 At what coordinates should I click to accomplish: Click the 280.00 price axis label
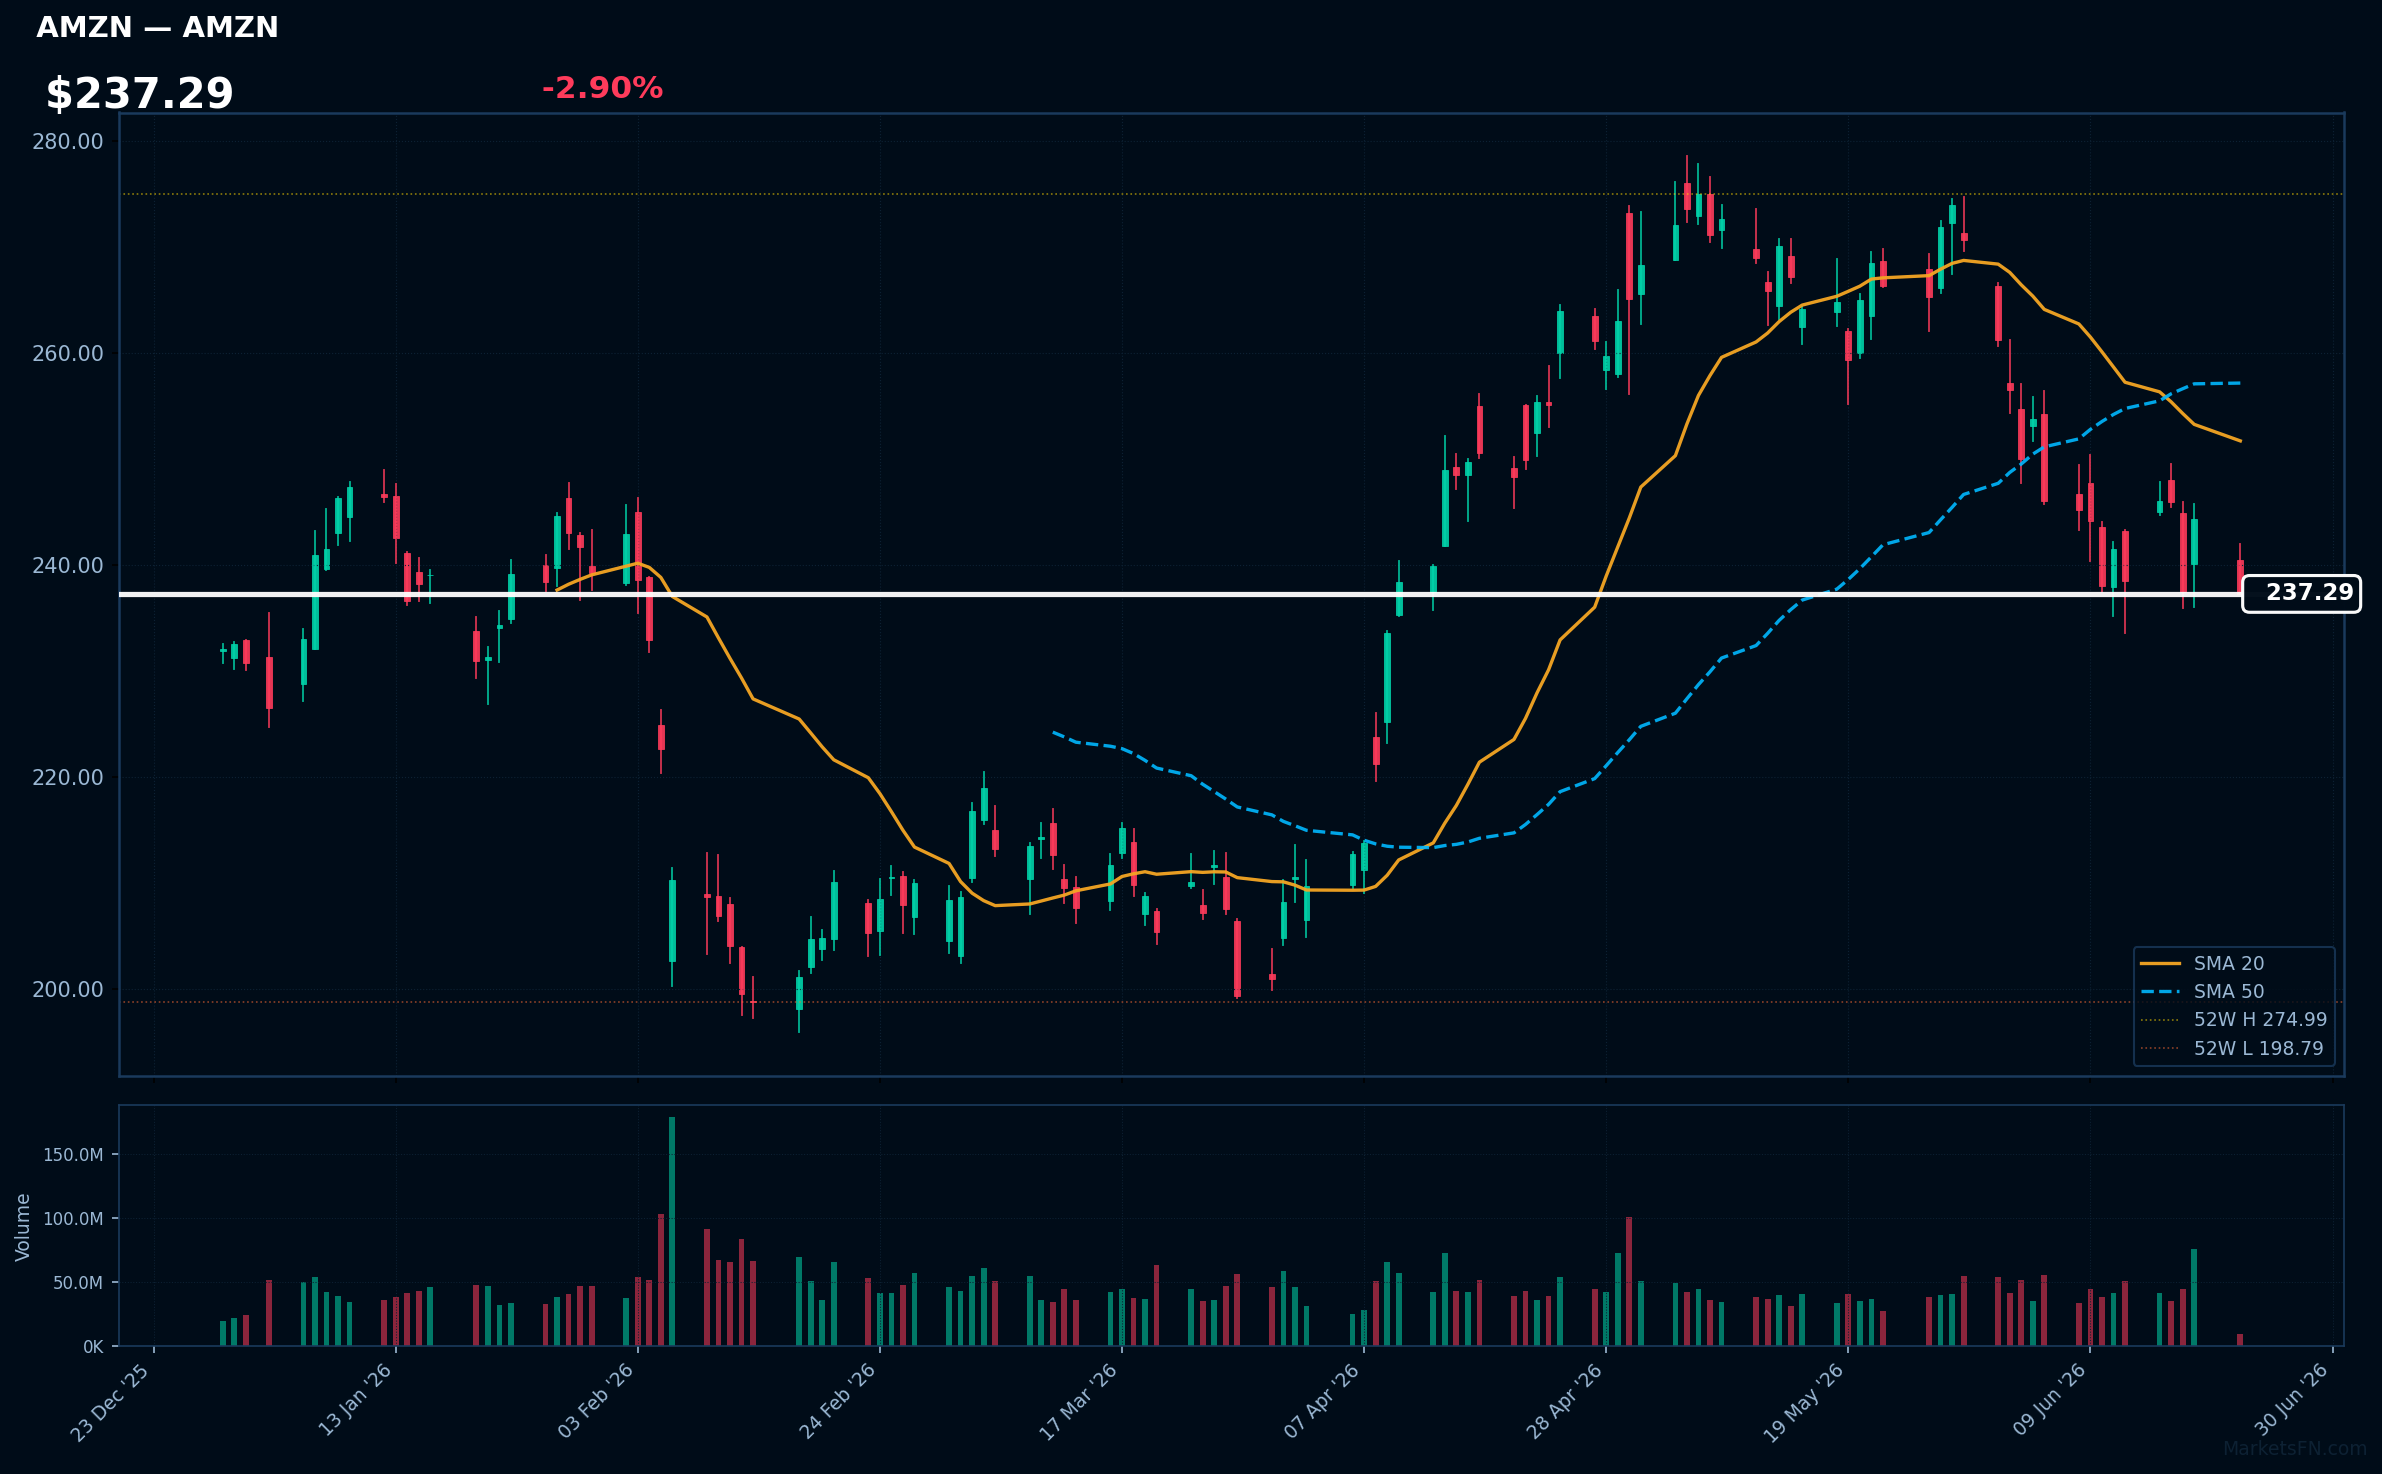pos(68,141)
